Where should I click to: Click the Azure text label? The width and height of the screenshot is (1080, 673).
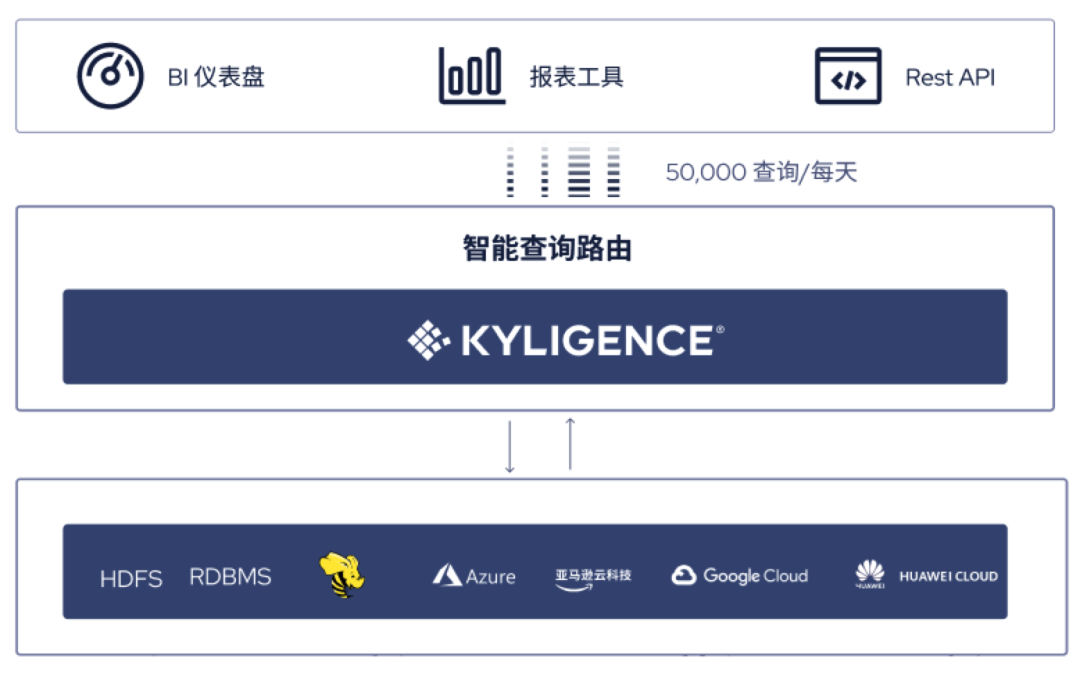(490, 577)
